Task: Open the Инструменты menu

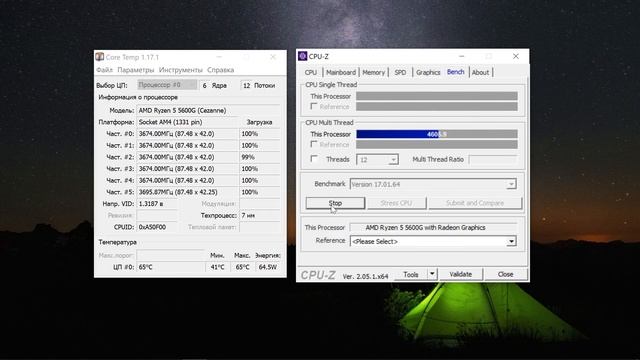Action: pos(180,70)
